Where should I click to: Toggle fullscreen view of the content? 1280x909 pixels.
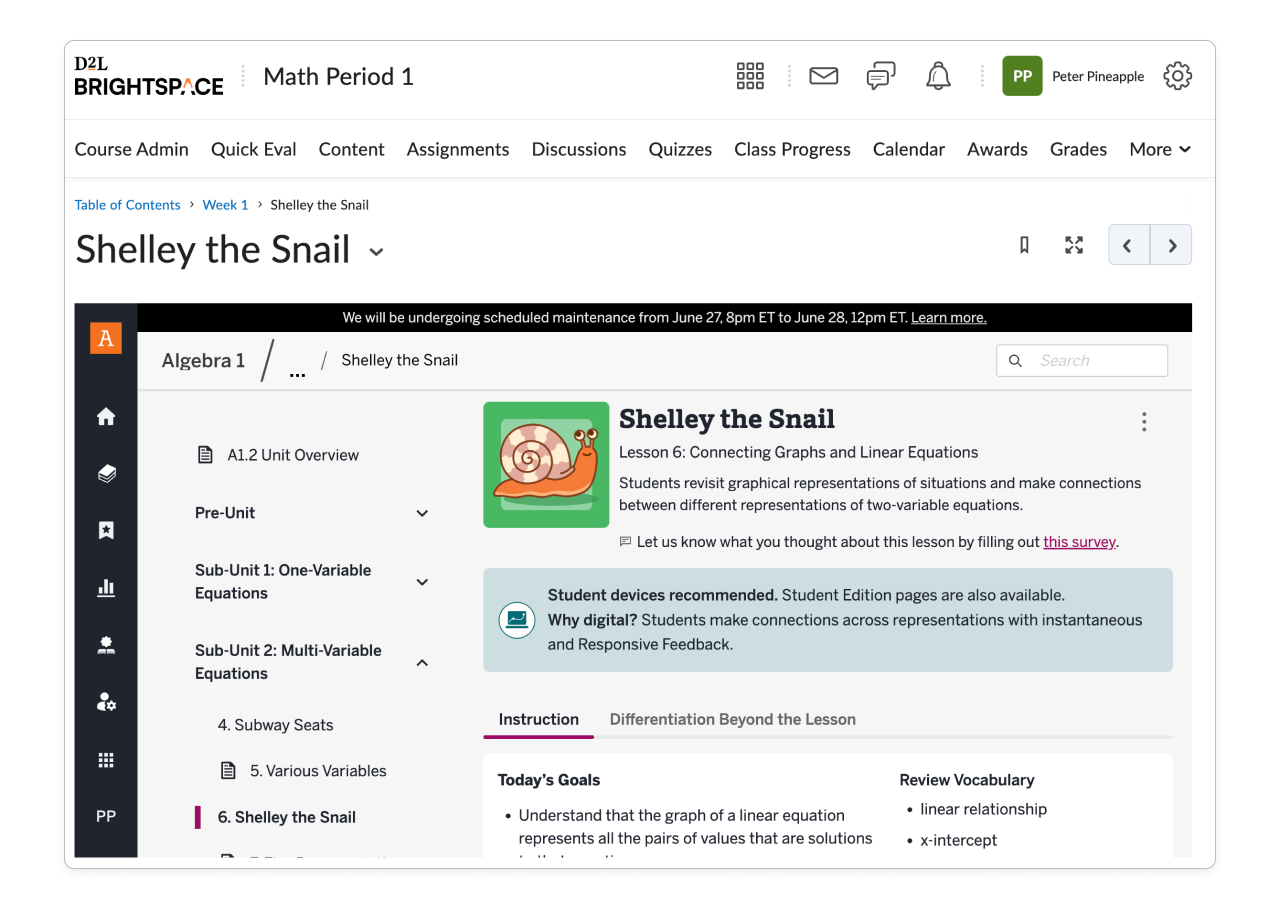click(x=1074, y=245)
